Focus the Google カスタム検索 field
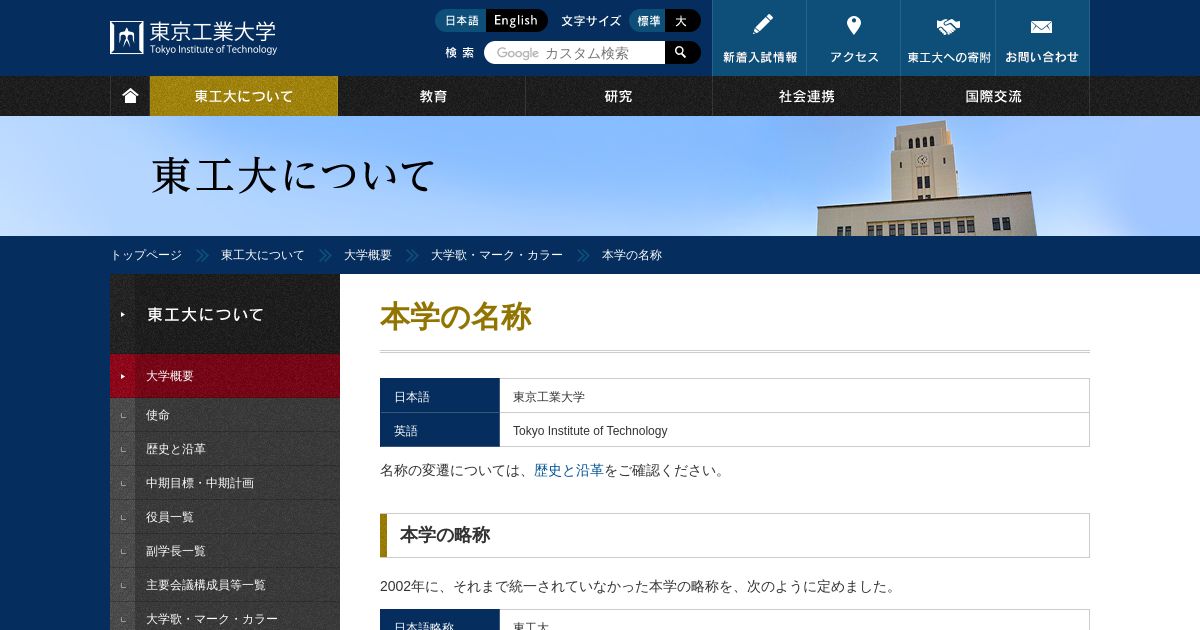1200x630 pixels. click(x=575, y=53)
